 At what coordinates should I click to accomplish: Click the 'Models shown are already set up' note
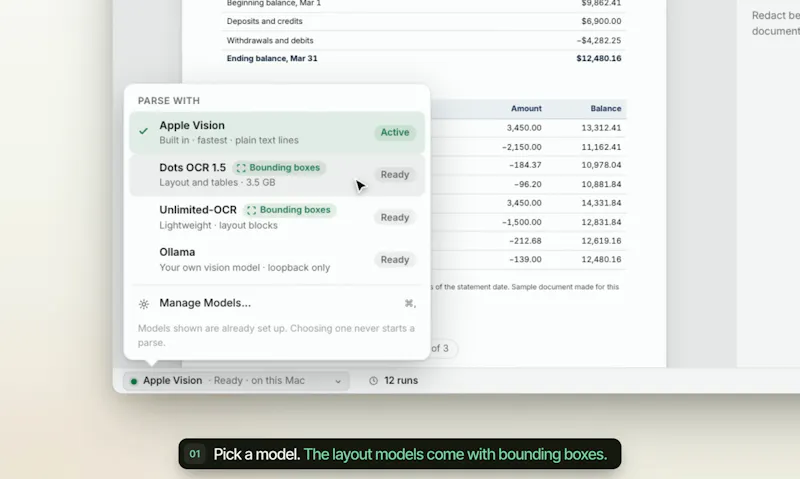[x=276, y=335]
